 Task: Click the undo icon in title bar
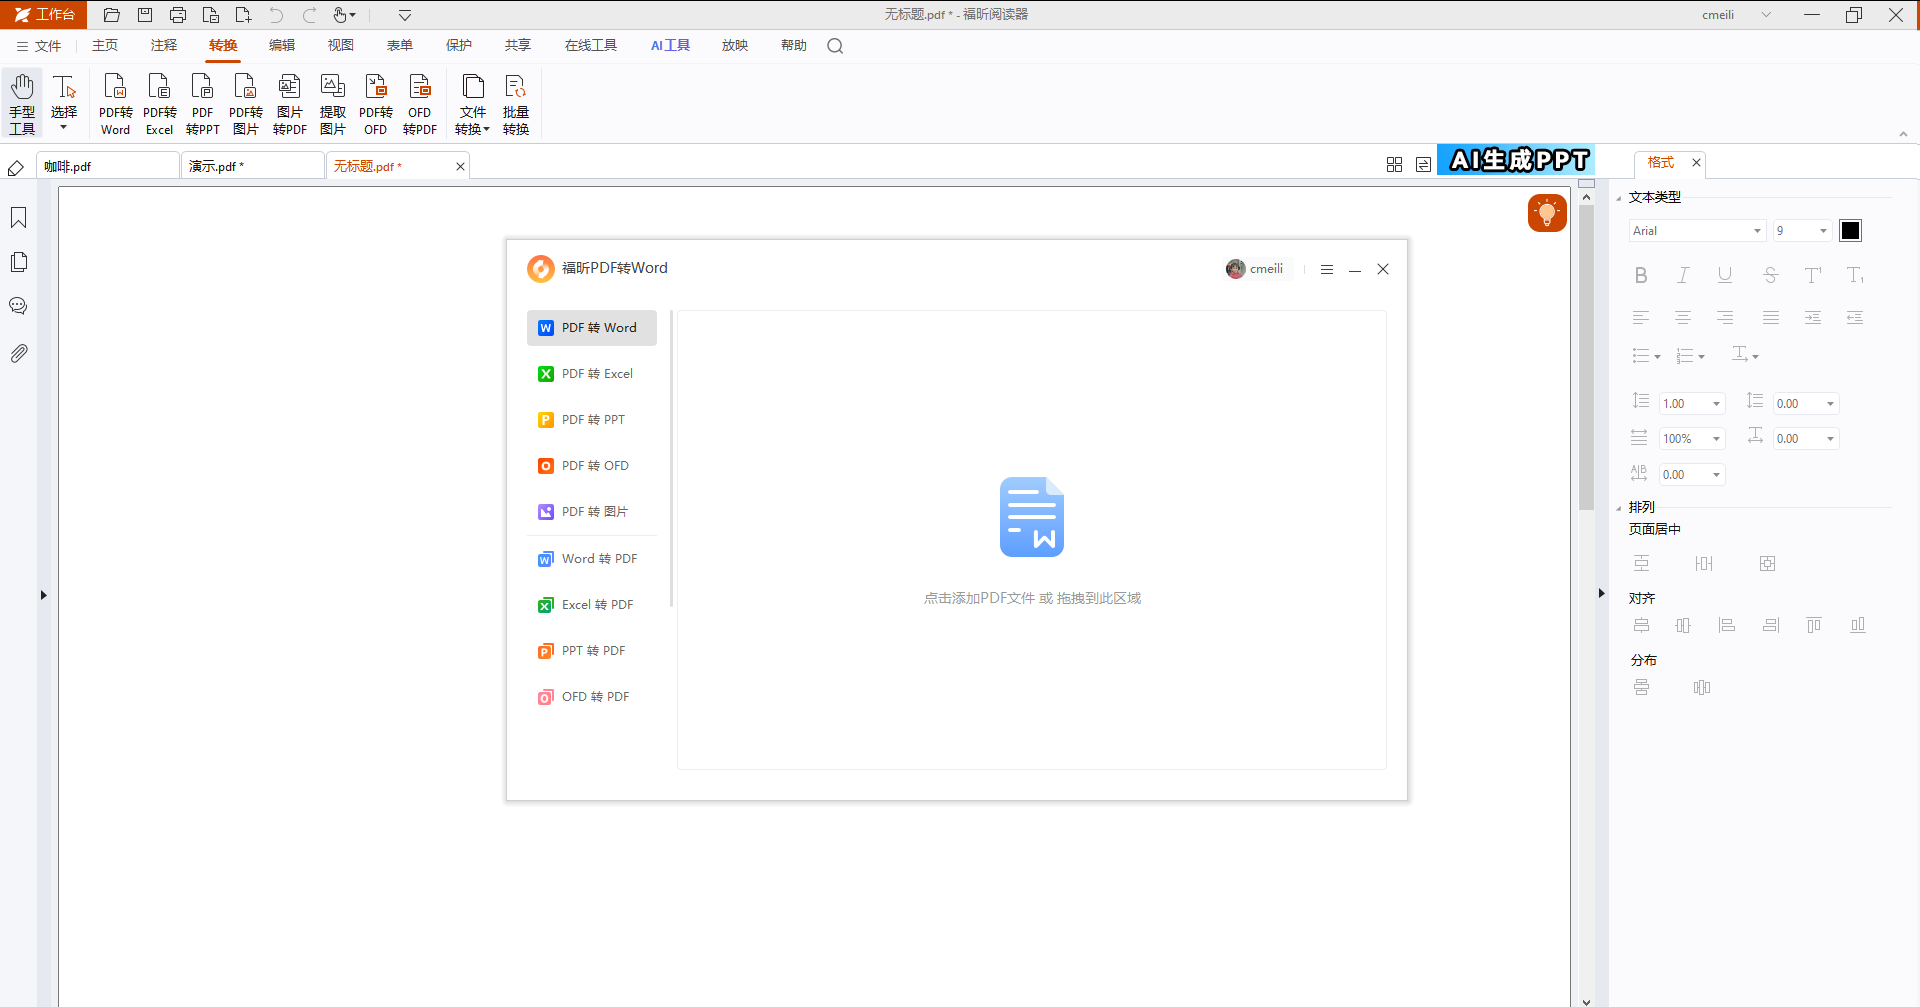click(x=276, y=15)
